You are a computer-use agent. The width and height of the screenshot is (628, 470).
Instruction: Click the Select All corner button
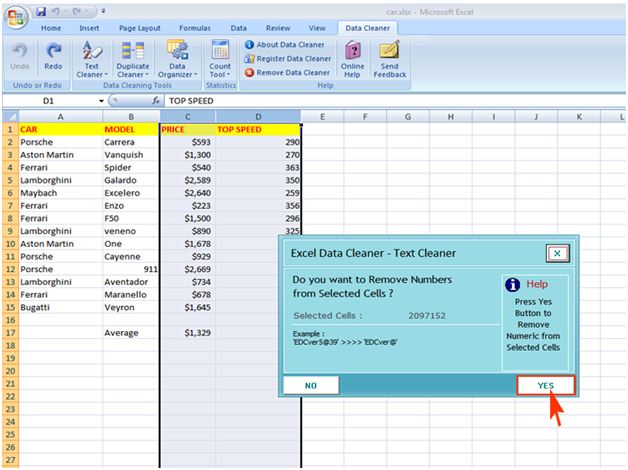click(10, 117)
